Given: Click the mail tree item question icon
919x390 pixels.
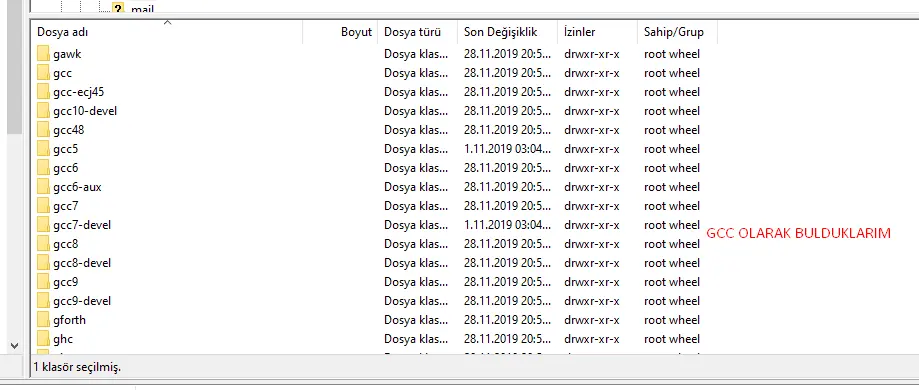Looking at the screenshot, I should (118, 8).
